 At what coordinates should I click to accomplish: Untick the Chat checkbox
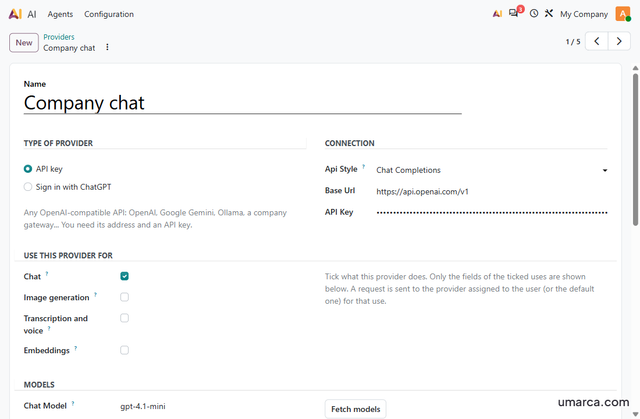tap(124, 276)
